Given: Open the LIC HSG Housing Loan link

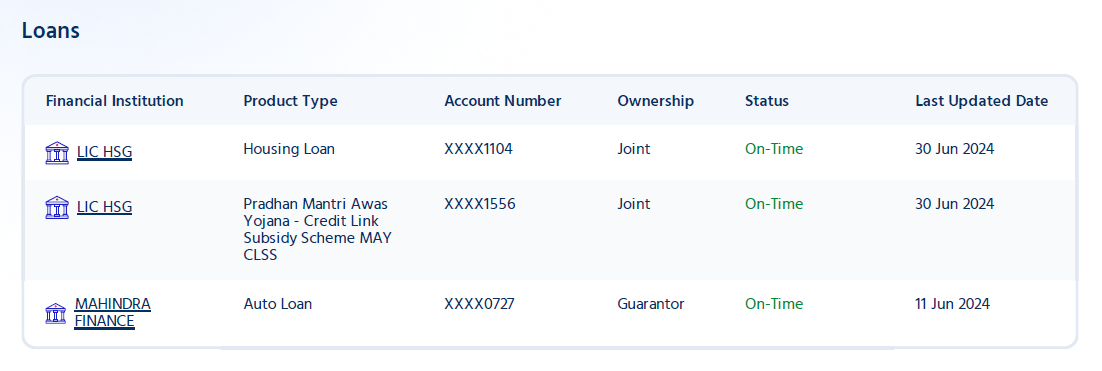Looking at the screenshot, I should [104, 152].
